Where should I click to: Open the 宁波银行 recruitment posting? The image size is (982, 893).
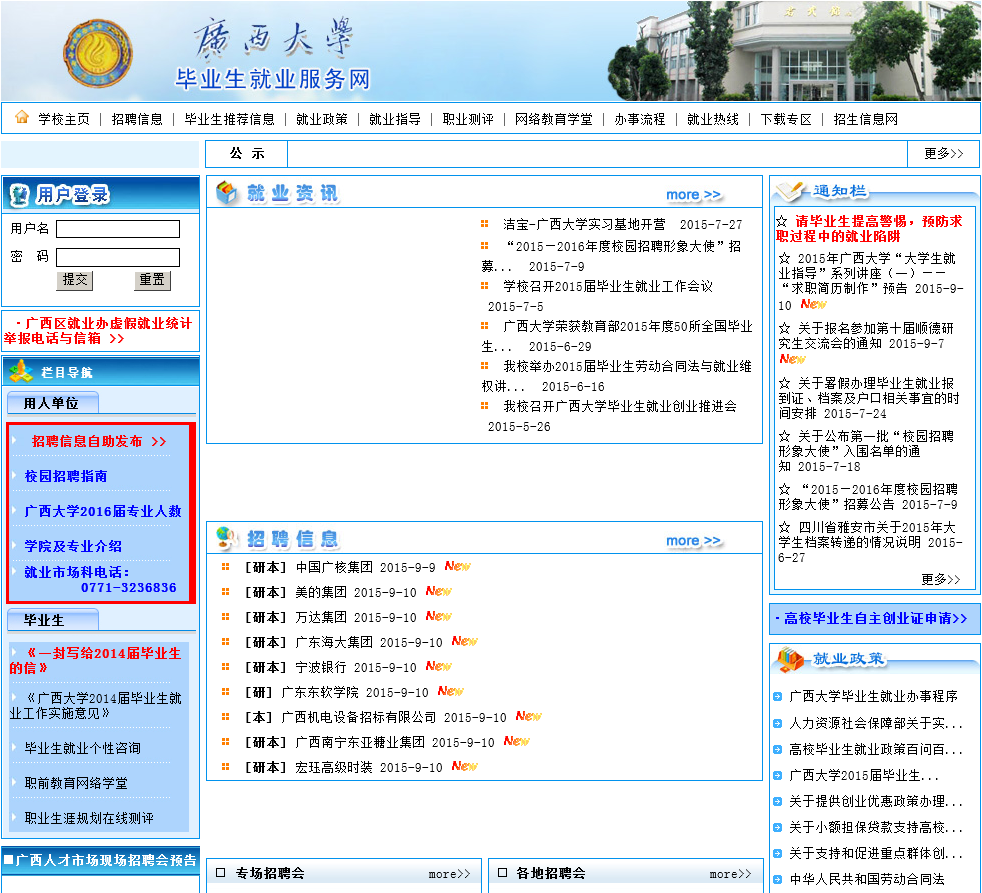[x=321, y=668]
